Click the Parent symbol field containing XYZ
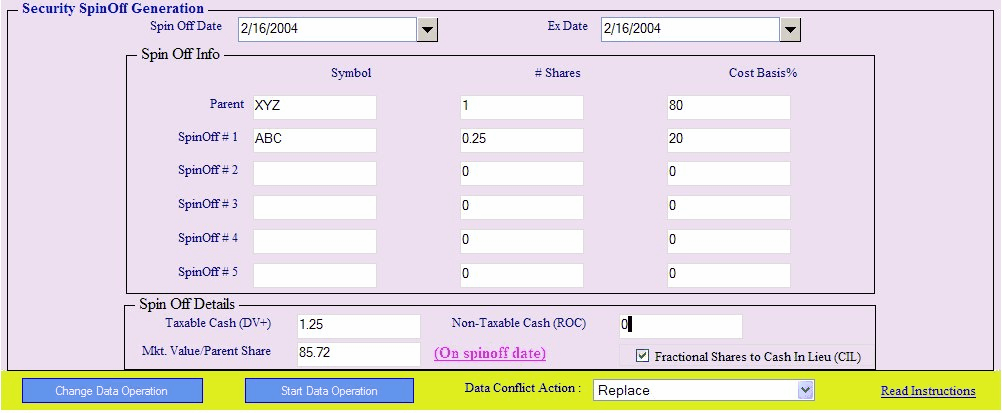The width and height of the screenshot is (1002, 413). click(x=314, y=107)
